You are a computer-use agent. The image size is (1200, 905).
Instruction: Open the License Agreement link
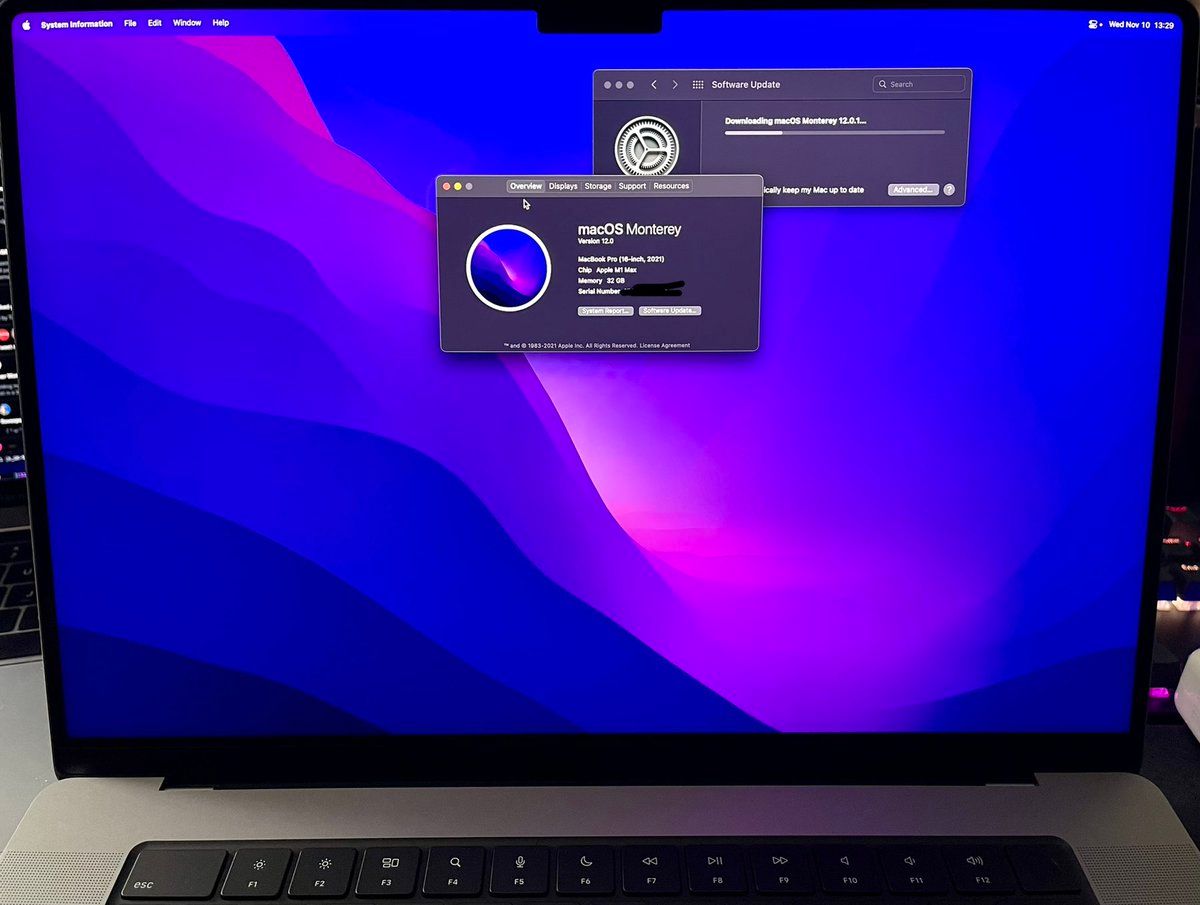coord(665,345)
